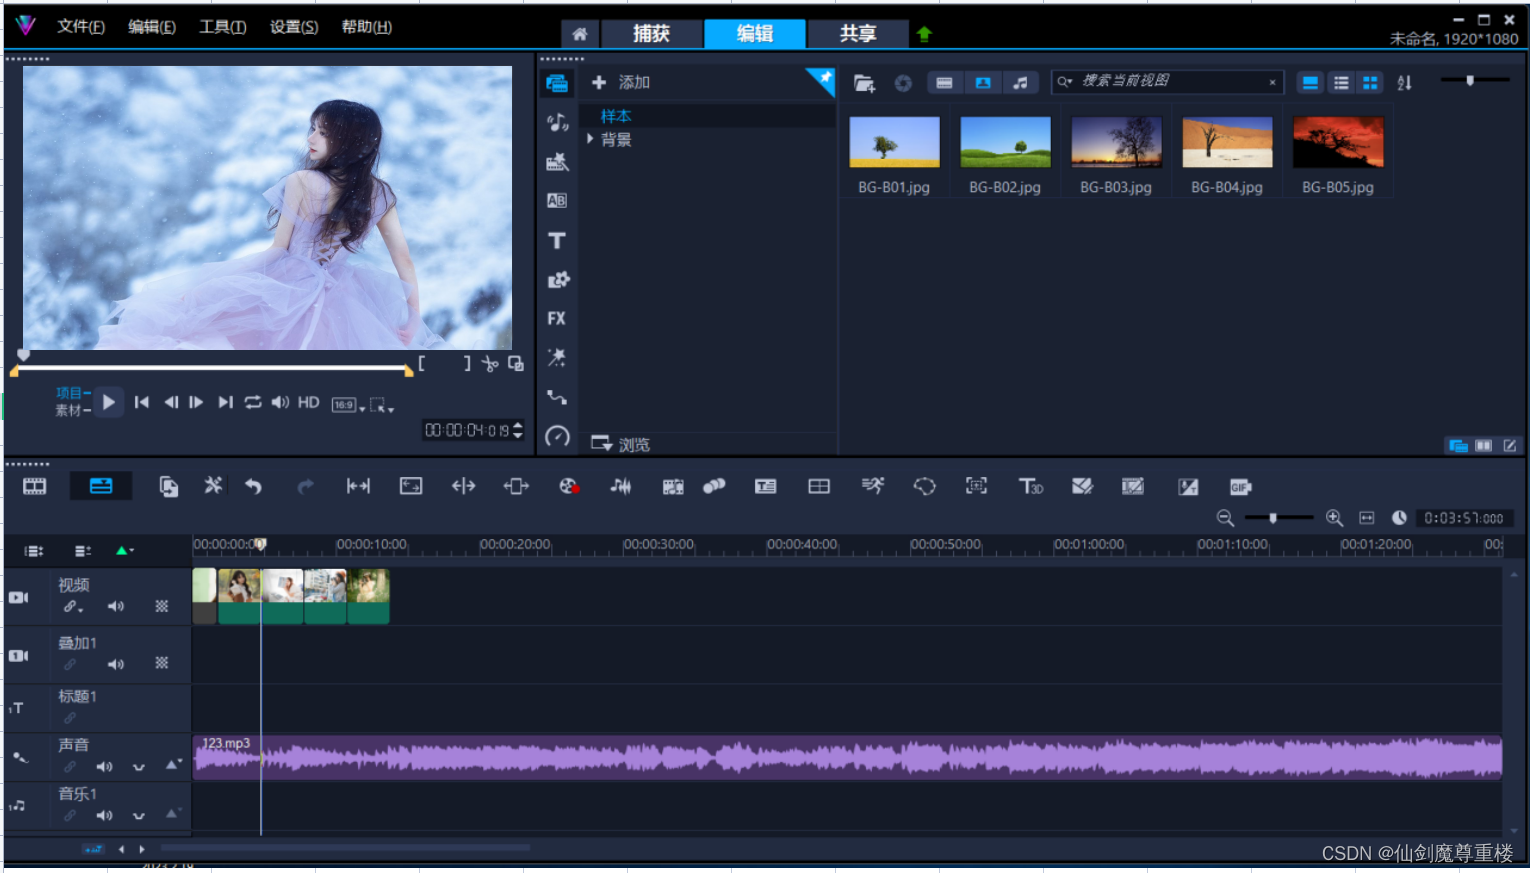Click the mark-in bracket button
The width and height of the screenshot is (1530, 873).
(x=422, y=363)
